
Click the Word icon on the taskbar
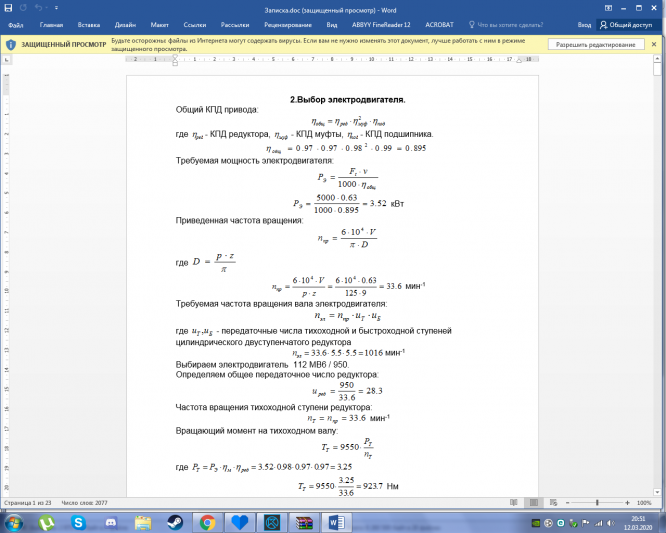coord(337,522)
